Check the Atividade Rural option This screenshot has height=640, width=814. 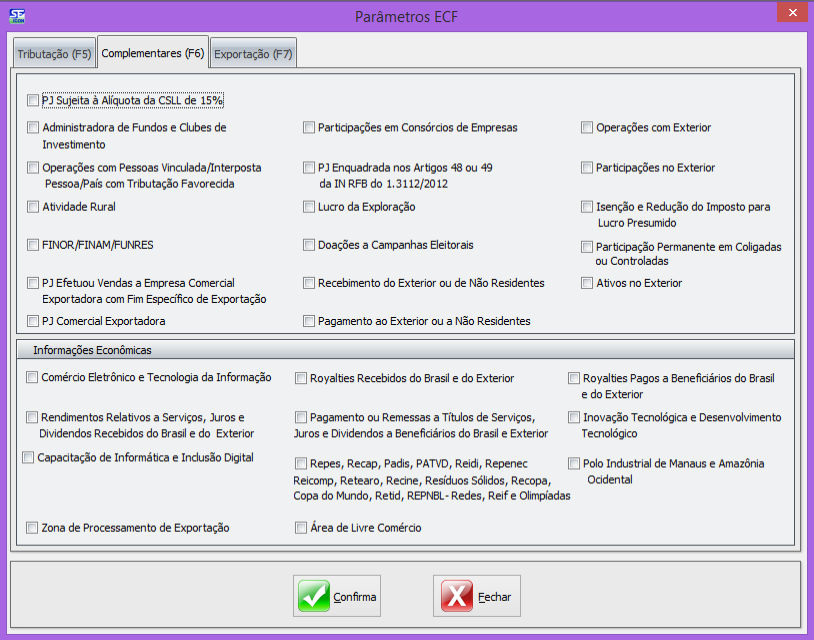point(34,207)
